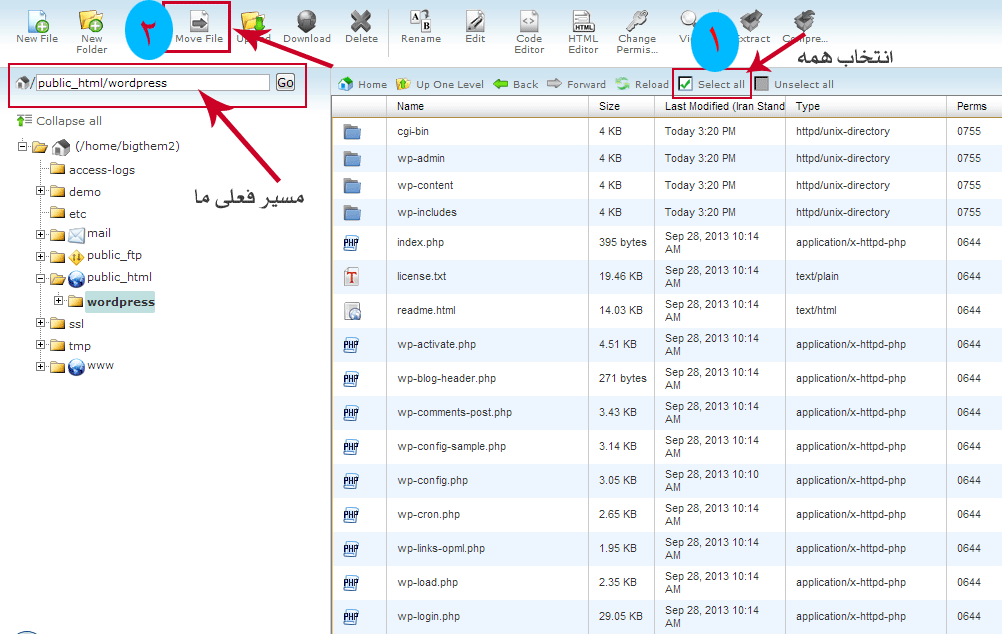
Task: Click the Compress toolbar icon
Action: pos(805,22)
